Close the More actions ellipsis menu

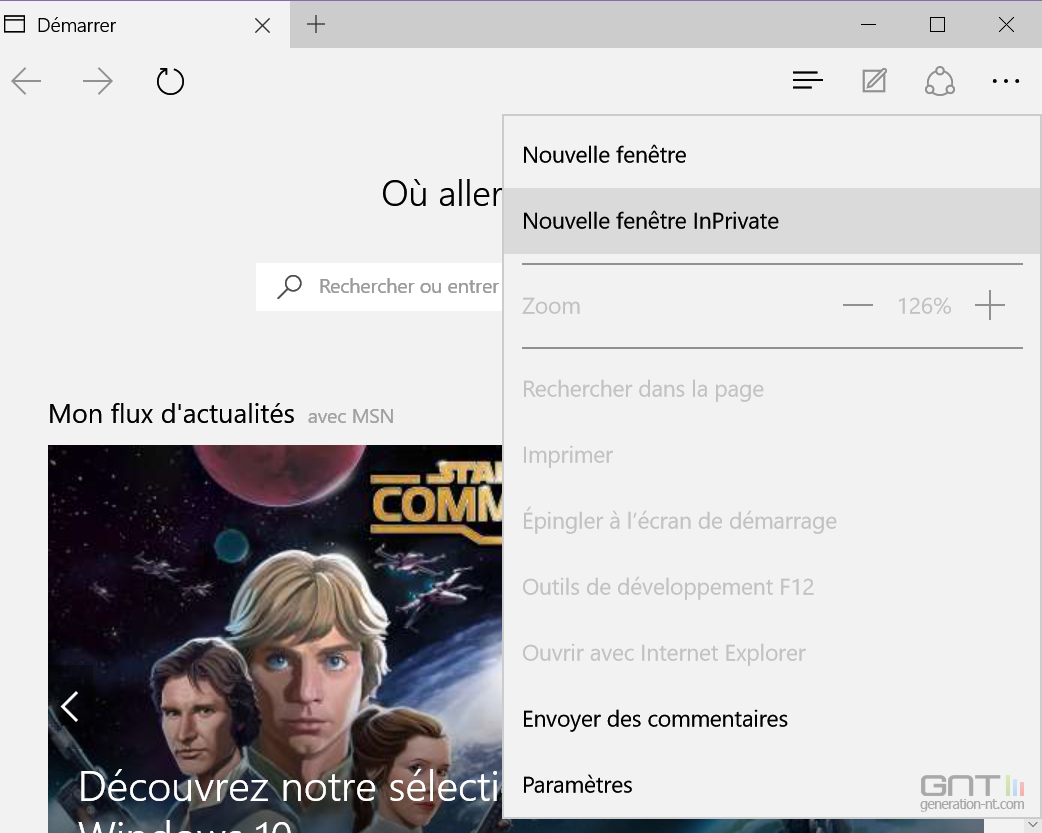(1005, 81)
